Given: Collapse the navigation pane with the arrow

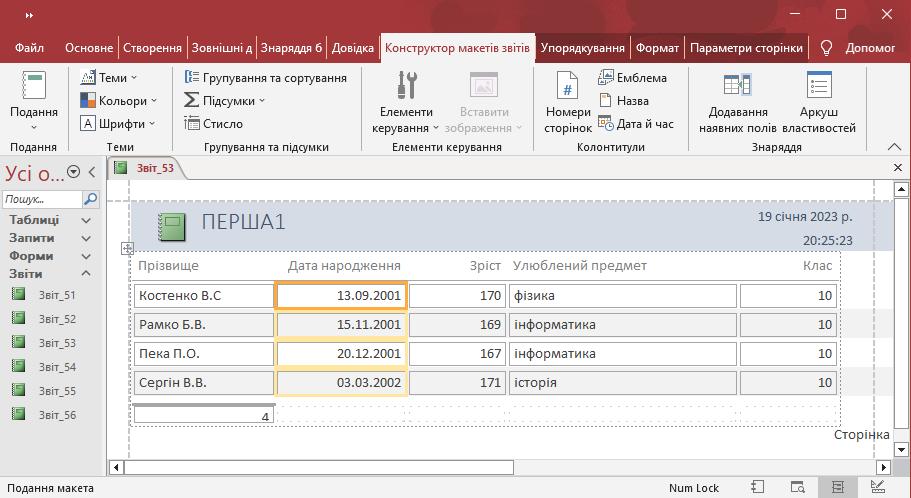Looking at the screenshot, I should pos(92,172).
